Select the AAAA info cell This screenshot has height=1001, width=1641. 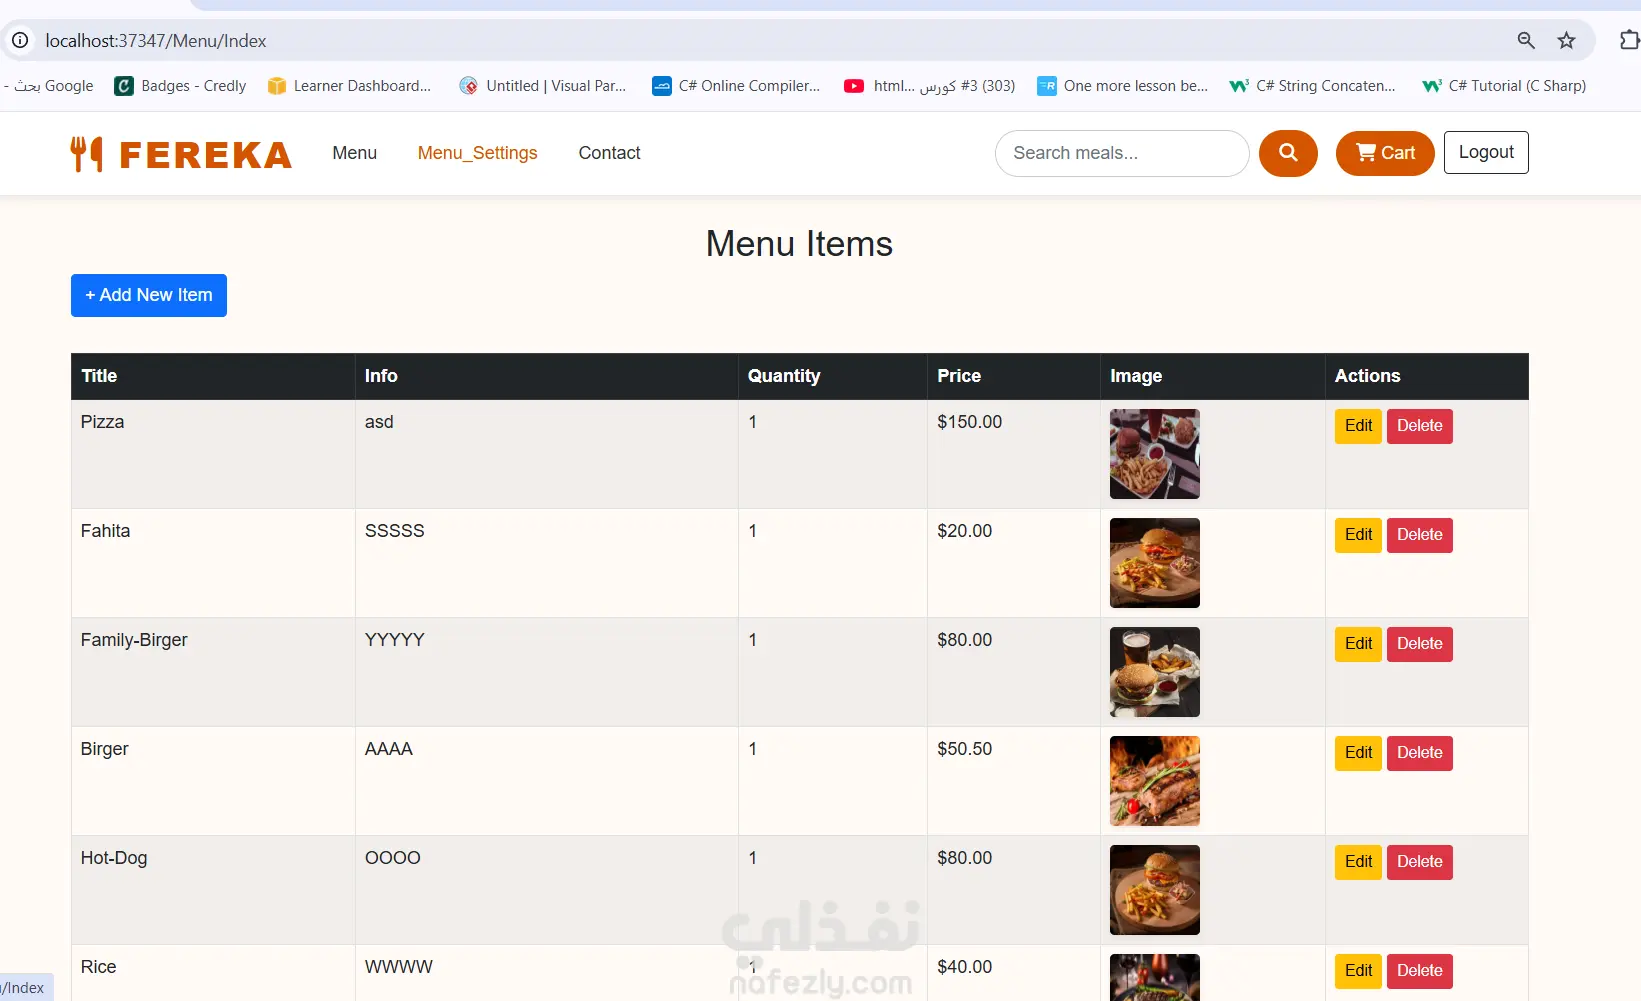click(546, 781)
